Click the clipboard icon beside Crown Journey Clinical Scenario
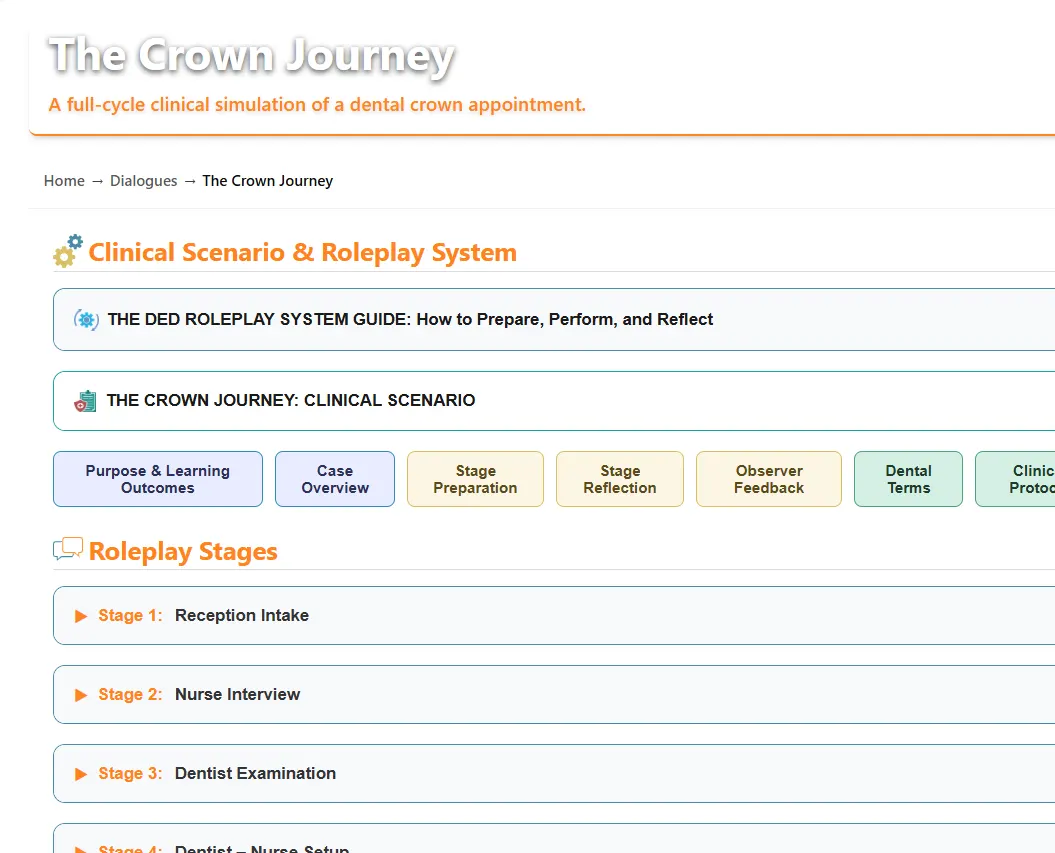Screen dimensions: 1055x853 [x=85, y=401]
